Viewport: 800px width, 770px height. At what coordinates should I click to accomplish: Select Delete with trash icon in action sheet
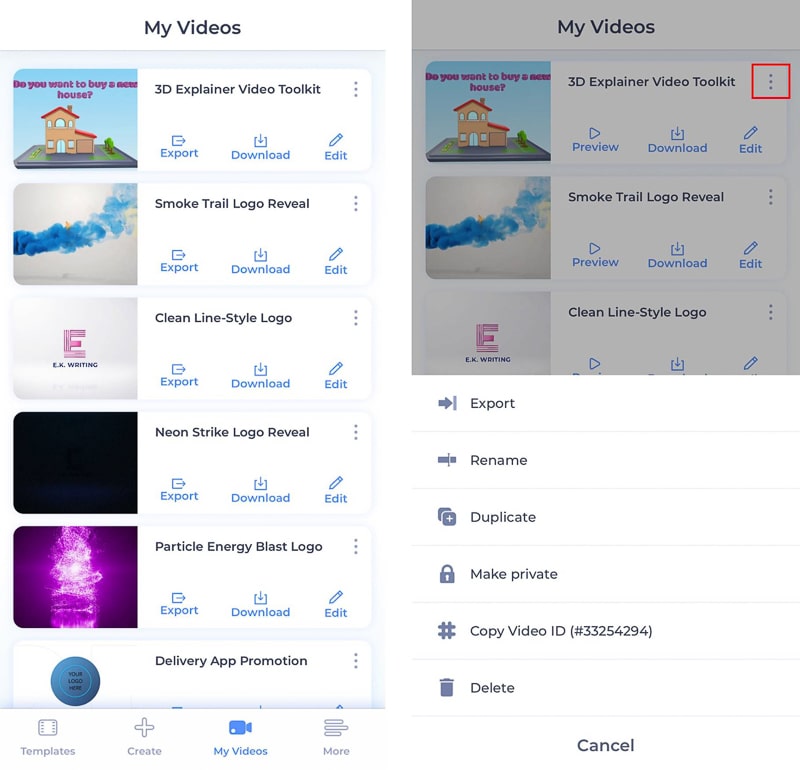click(491, 688)
